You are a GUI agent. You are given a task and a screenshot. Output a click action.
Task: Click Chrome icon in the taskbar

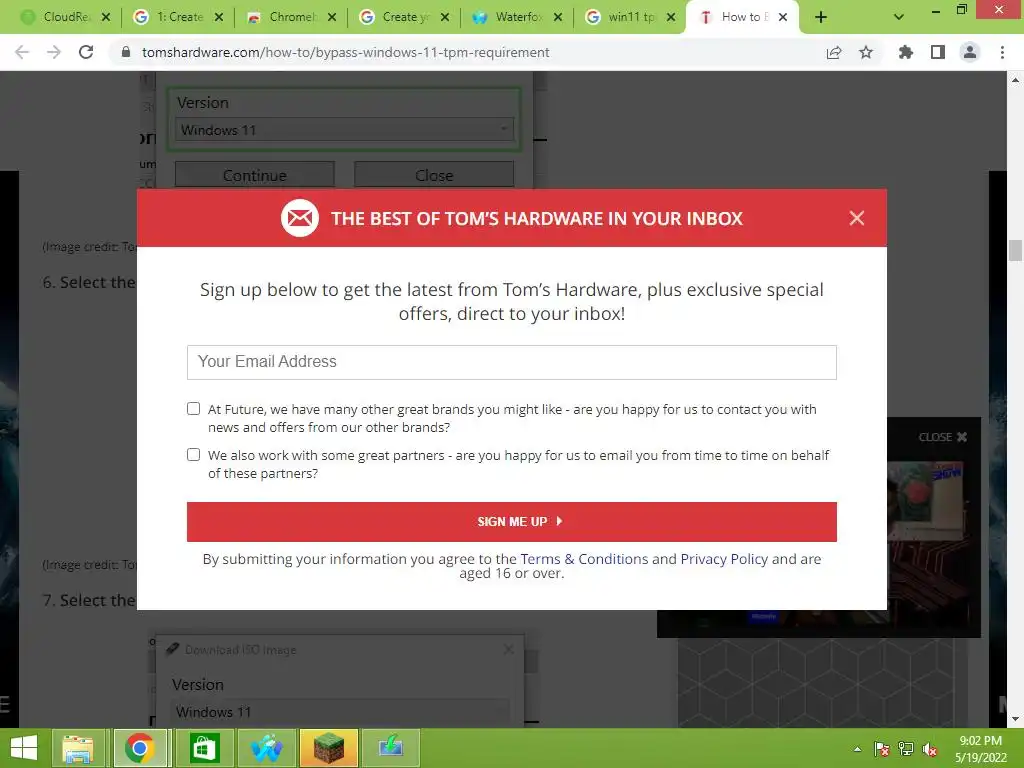(x=140, y=748)
